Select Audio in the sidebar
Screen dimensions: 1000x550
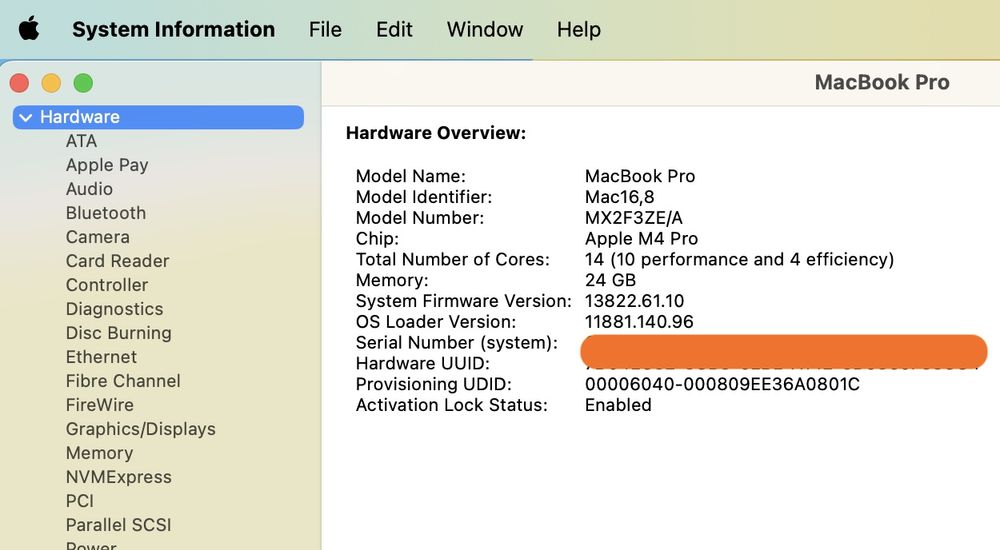pyautogui.click(x=89, y=189)
